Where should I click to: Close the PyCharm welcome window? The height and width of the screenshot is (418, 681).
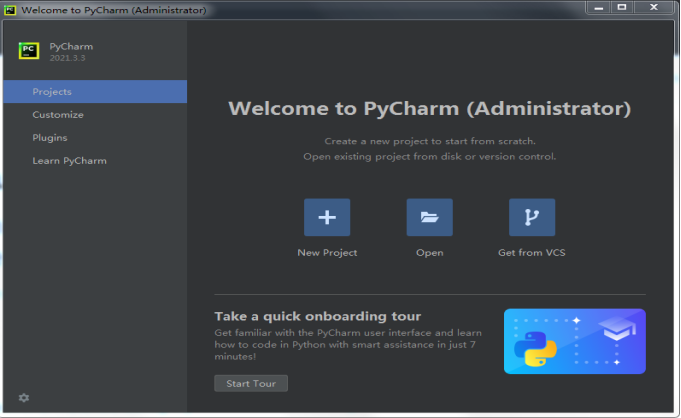(x=654, y=7)
